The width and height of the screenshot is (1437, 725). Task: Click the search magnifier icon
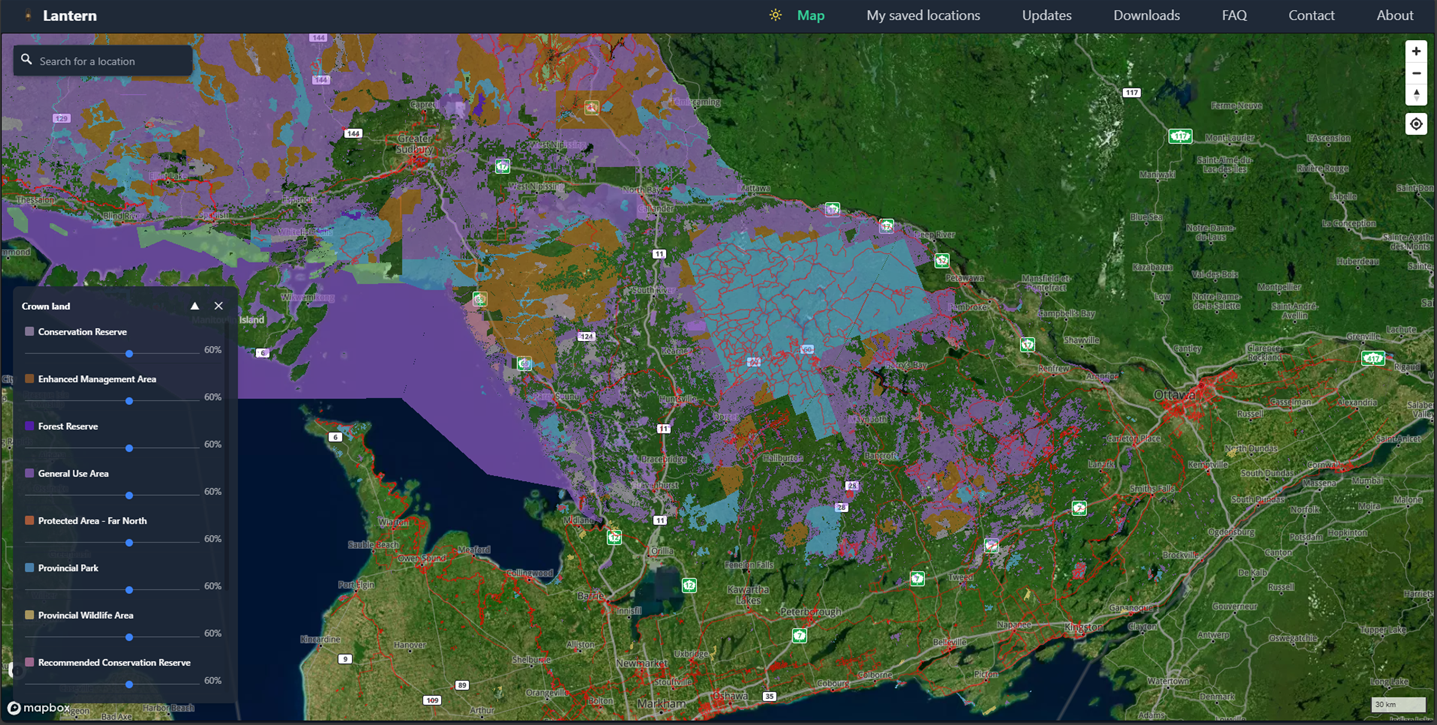click(x=27, y=60)
